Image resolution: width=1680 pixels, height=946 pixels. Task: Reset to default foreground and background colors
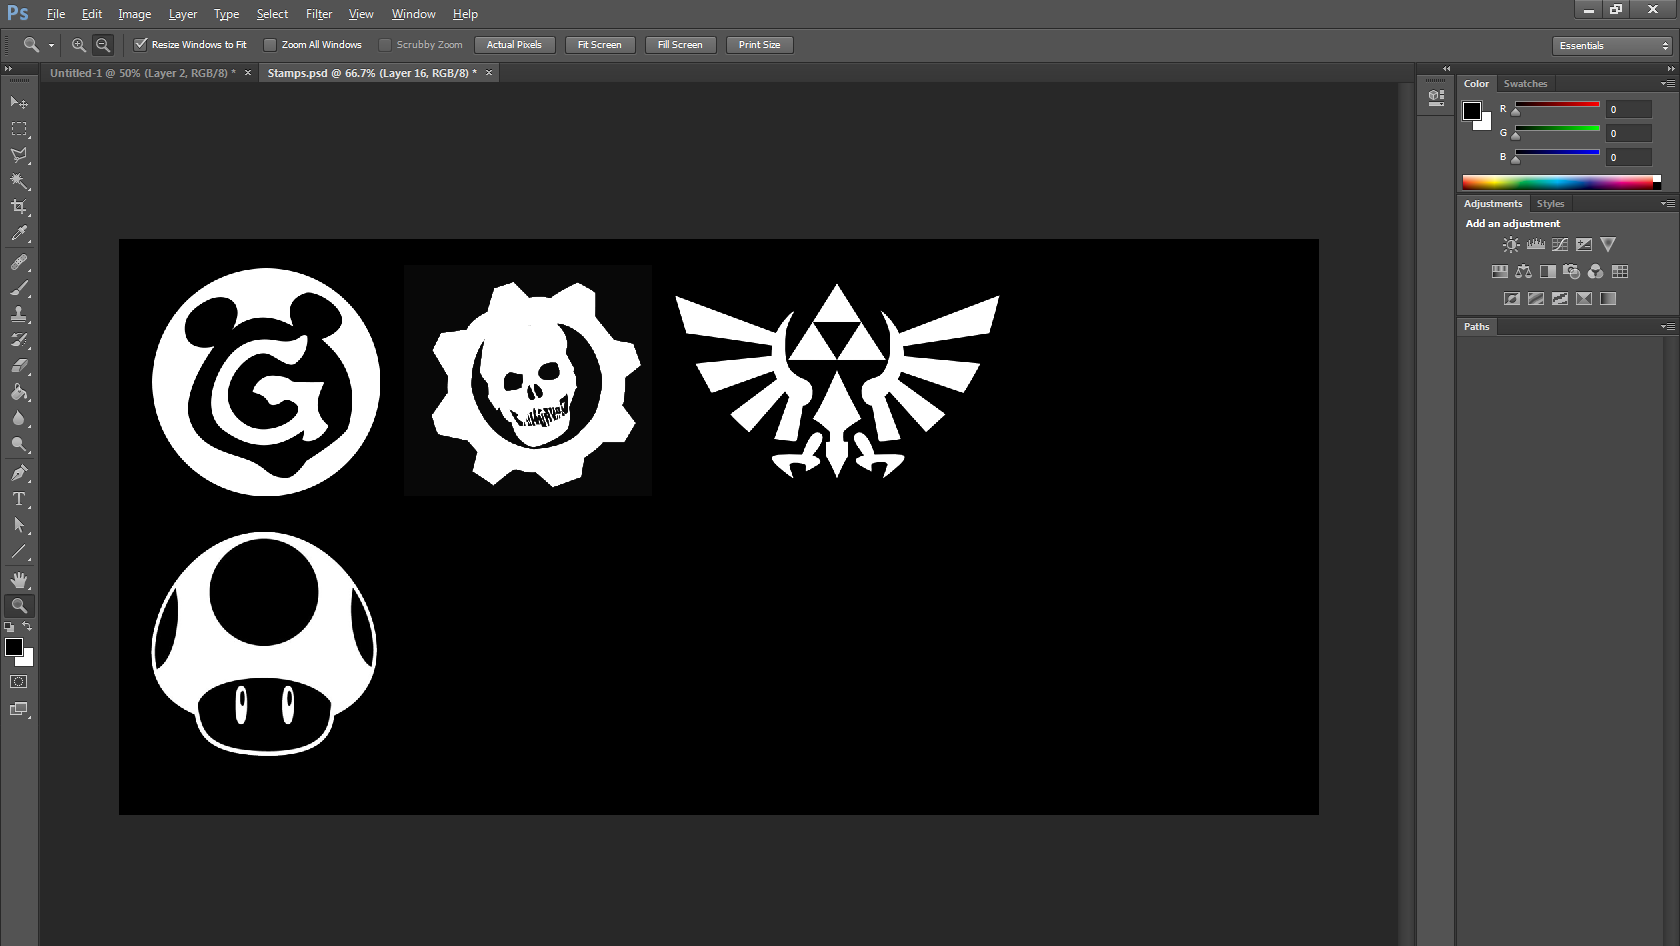tap(9, 627)
